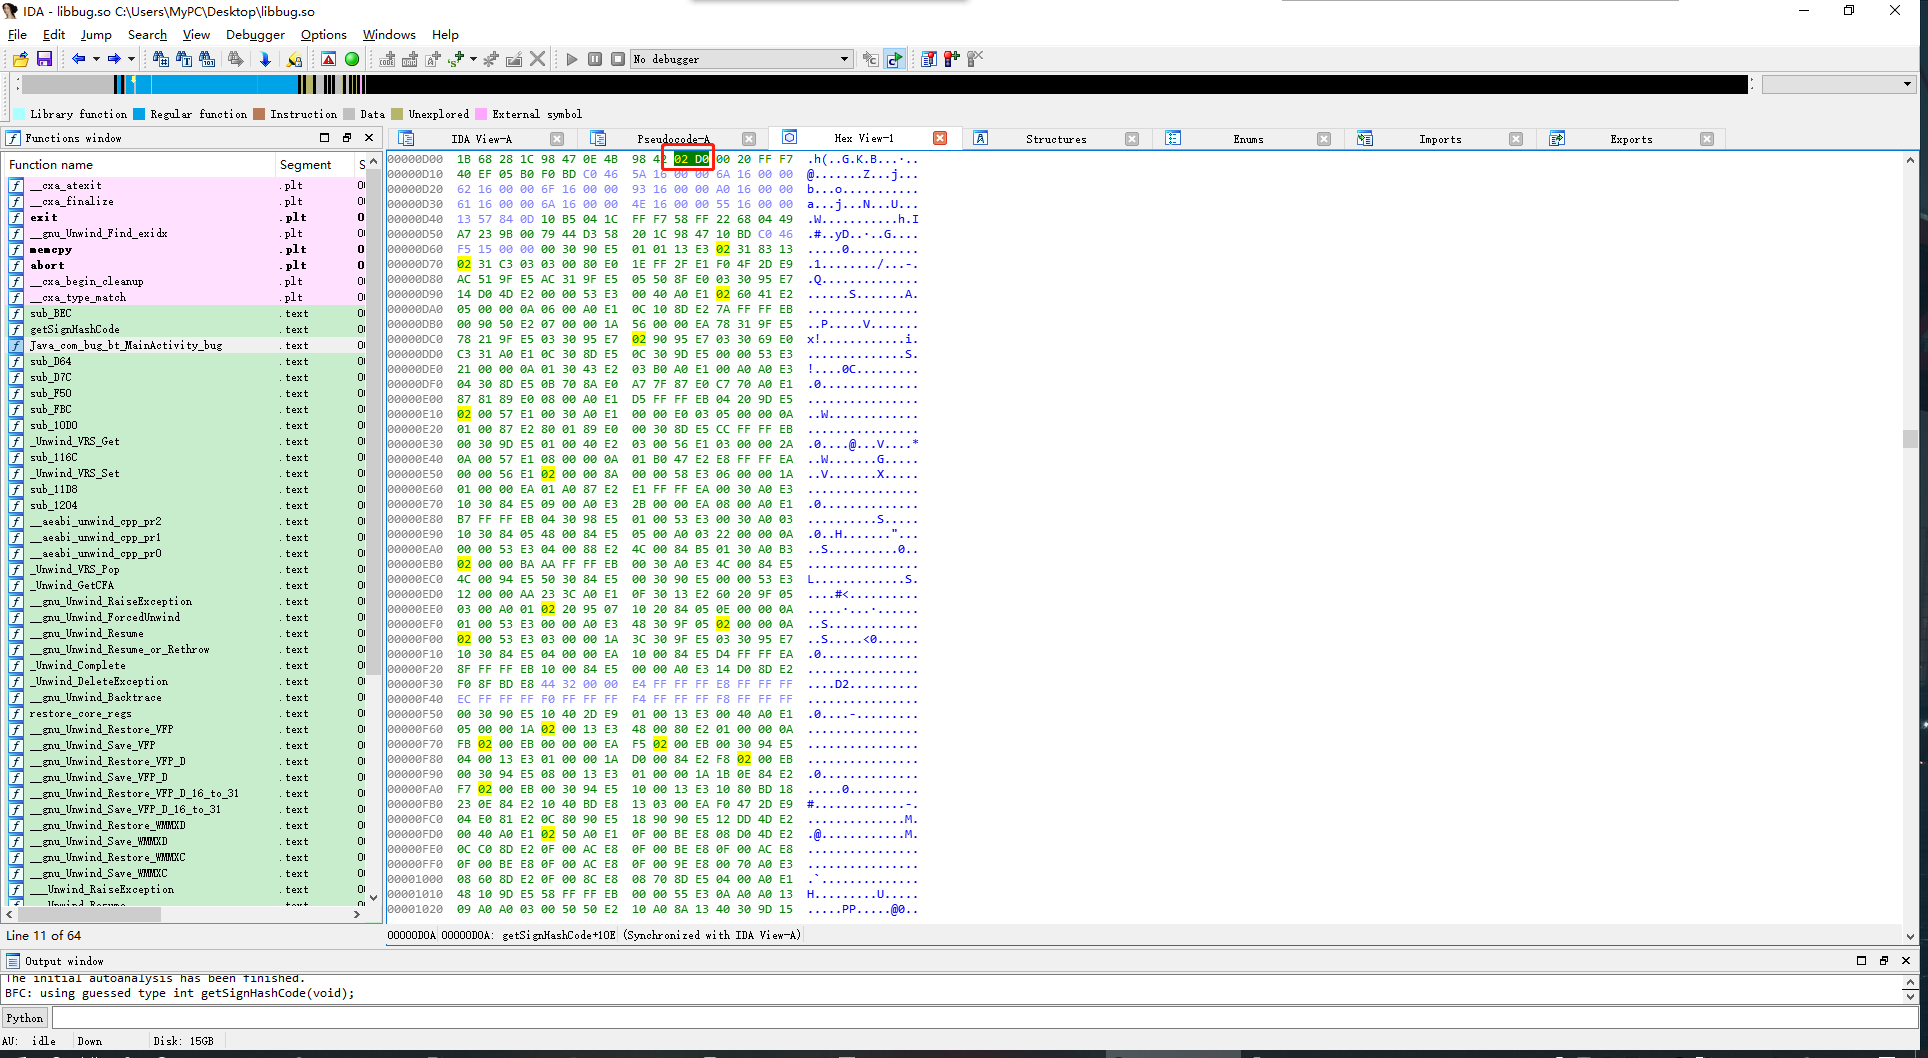Open the Jump menu
Viewport: 1928px width, 1058px height.
tap(96, 34)
